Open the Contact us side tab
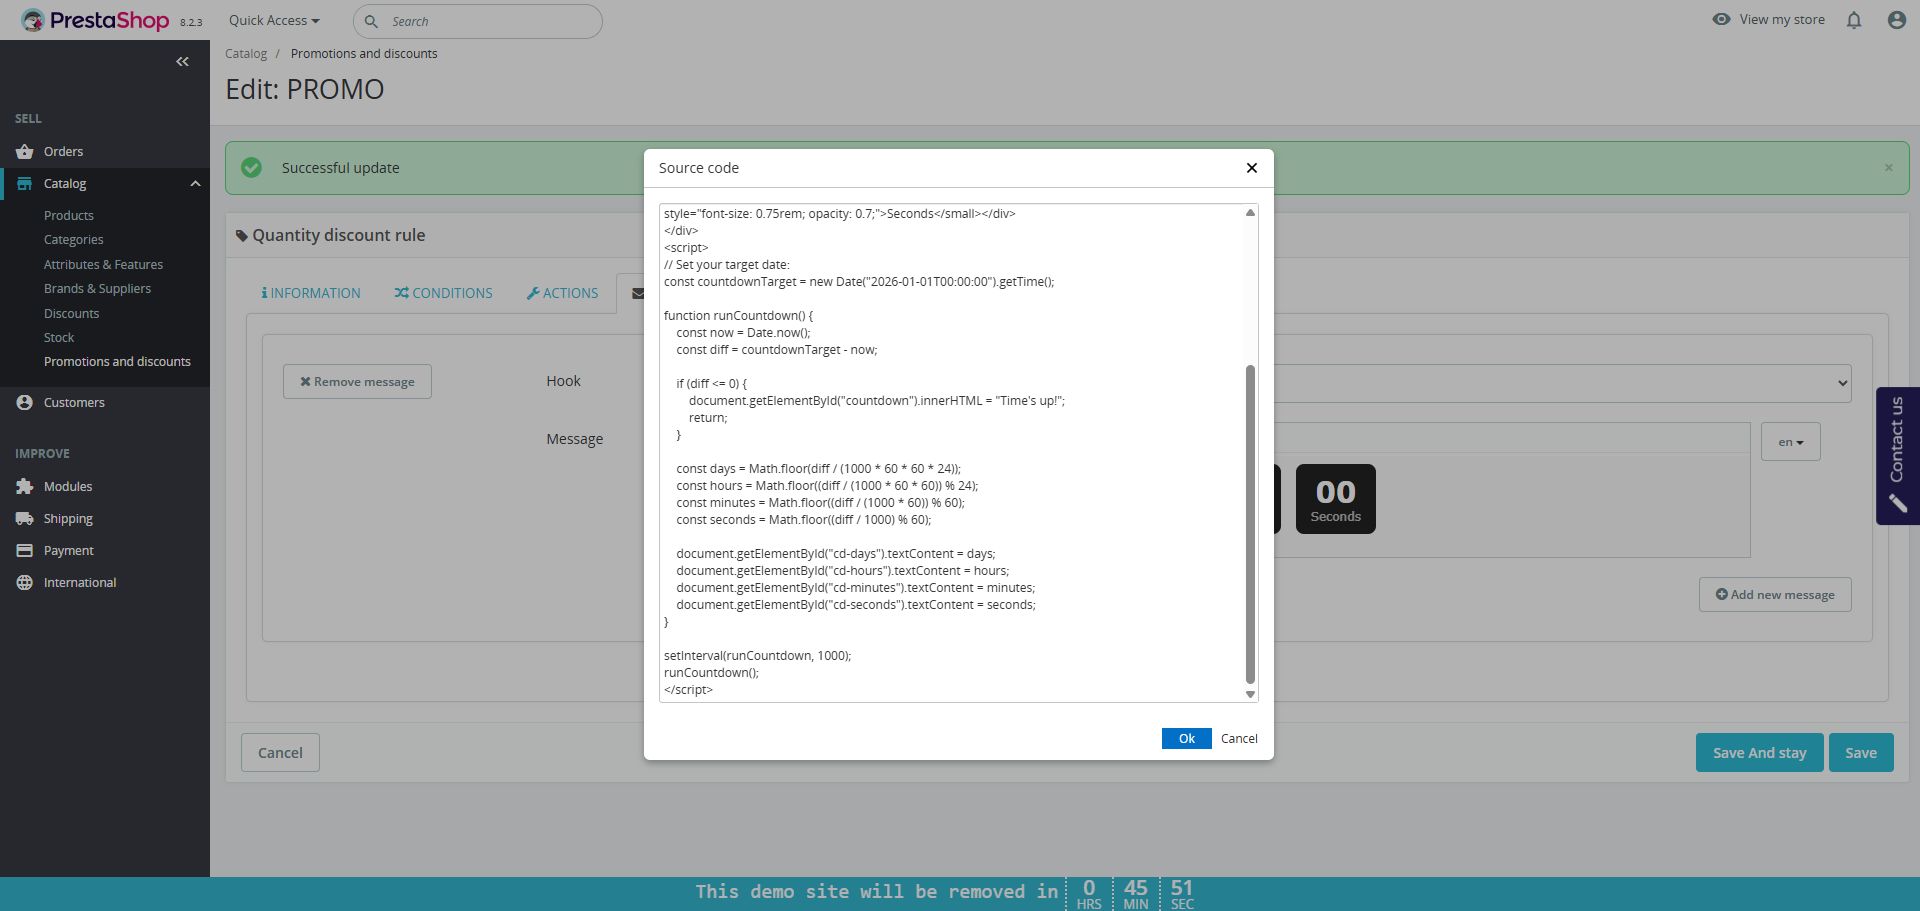 click(x=1897, y=456)
